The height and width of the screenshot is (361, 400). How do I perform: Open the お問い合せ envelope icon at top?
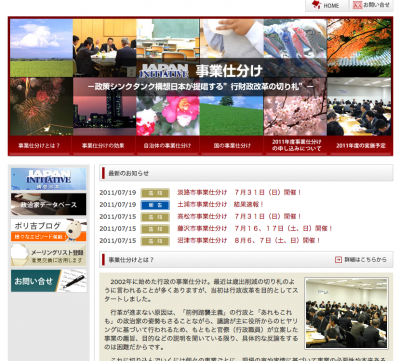pyautogui.click(x=371, y=5)
